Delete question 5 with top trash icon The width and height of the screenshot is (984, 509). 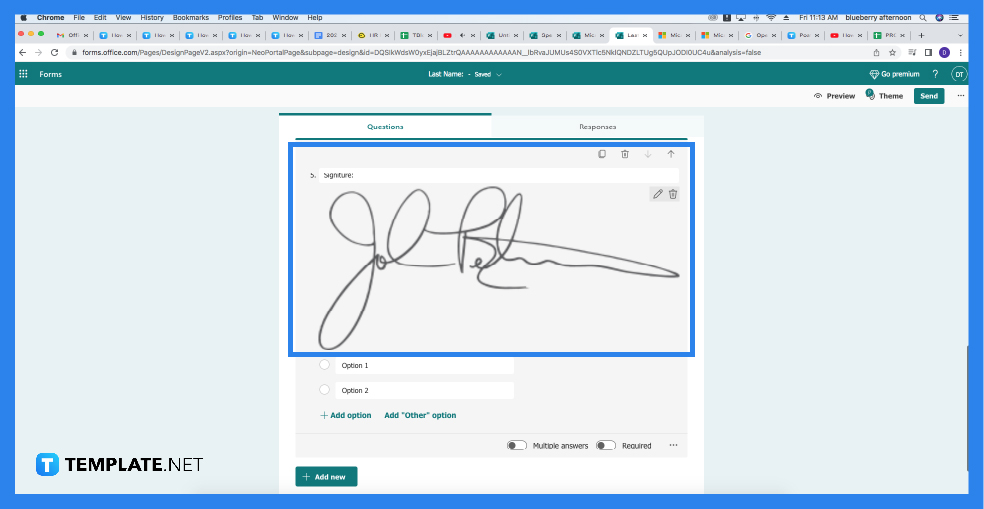(625, 154)
